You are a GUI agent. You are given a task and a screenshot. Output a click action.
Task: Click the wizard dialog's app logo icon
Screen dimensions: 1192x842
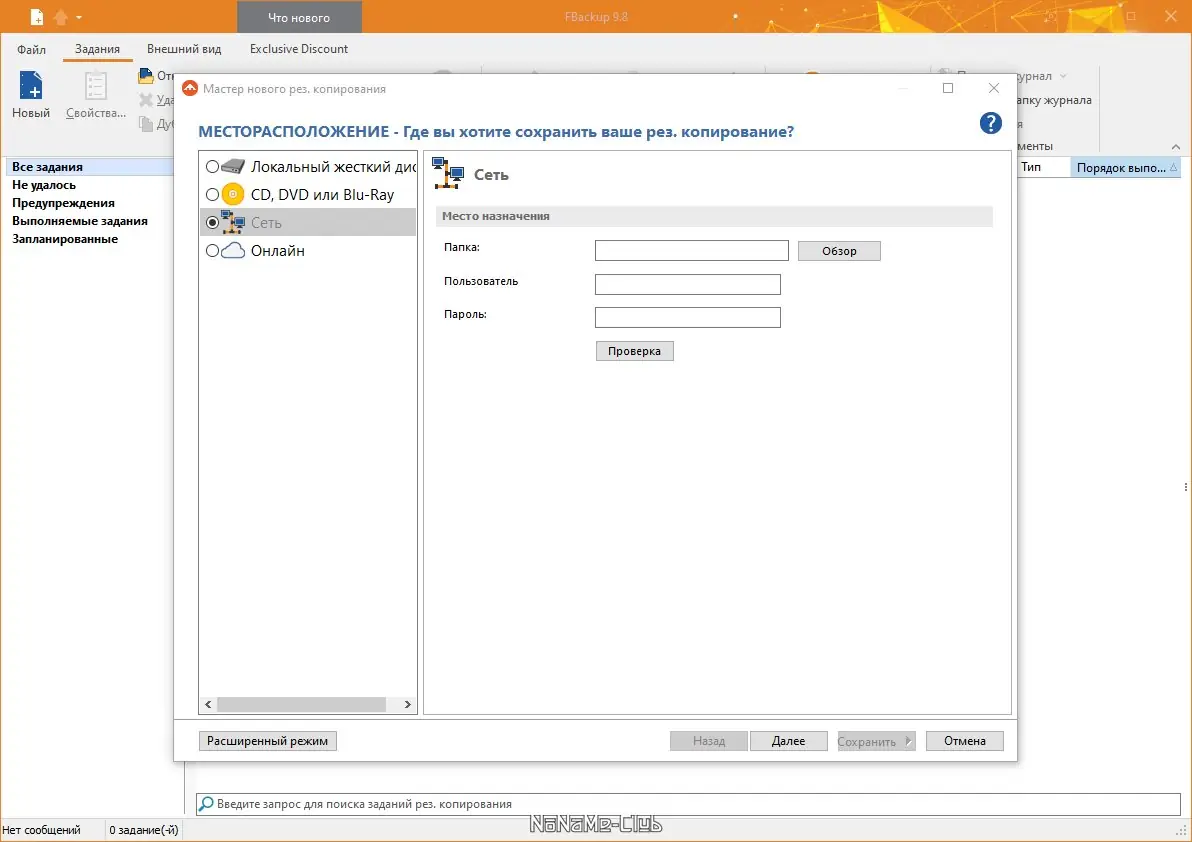point(190,88)
